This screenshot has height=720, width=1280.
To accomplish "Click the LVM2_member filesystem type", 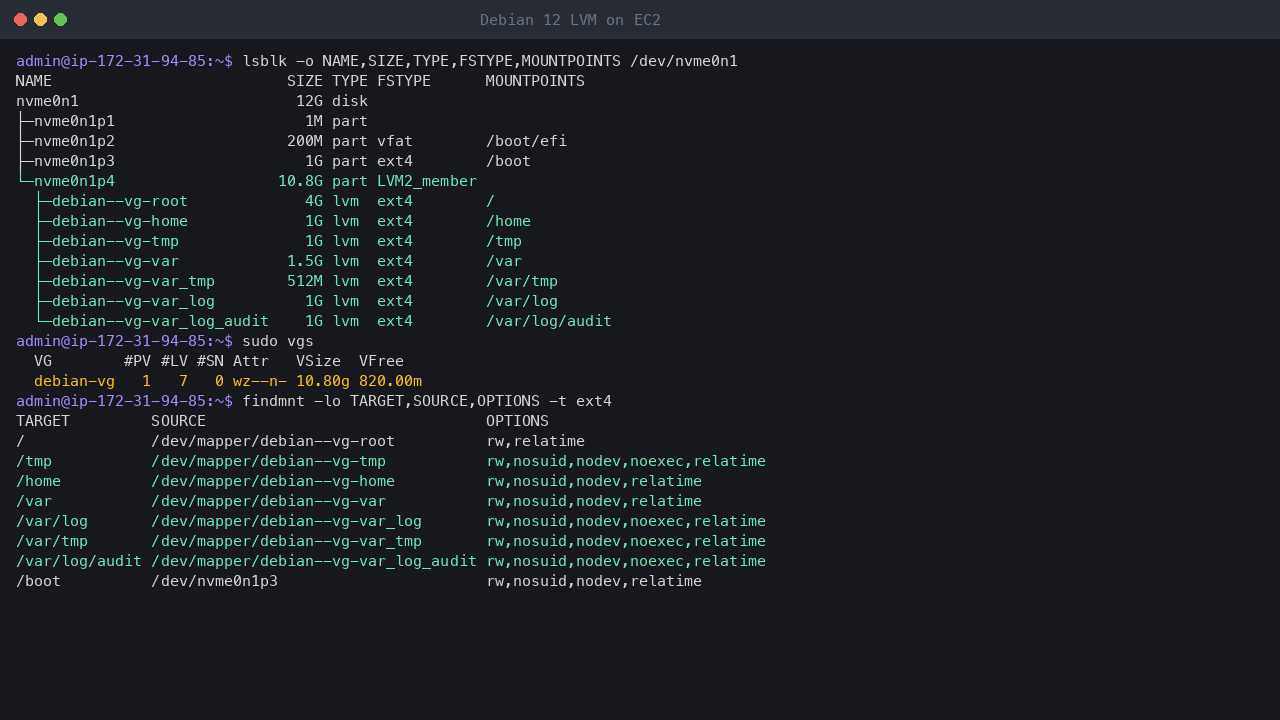I will coord(427,181).
